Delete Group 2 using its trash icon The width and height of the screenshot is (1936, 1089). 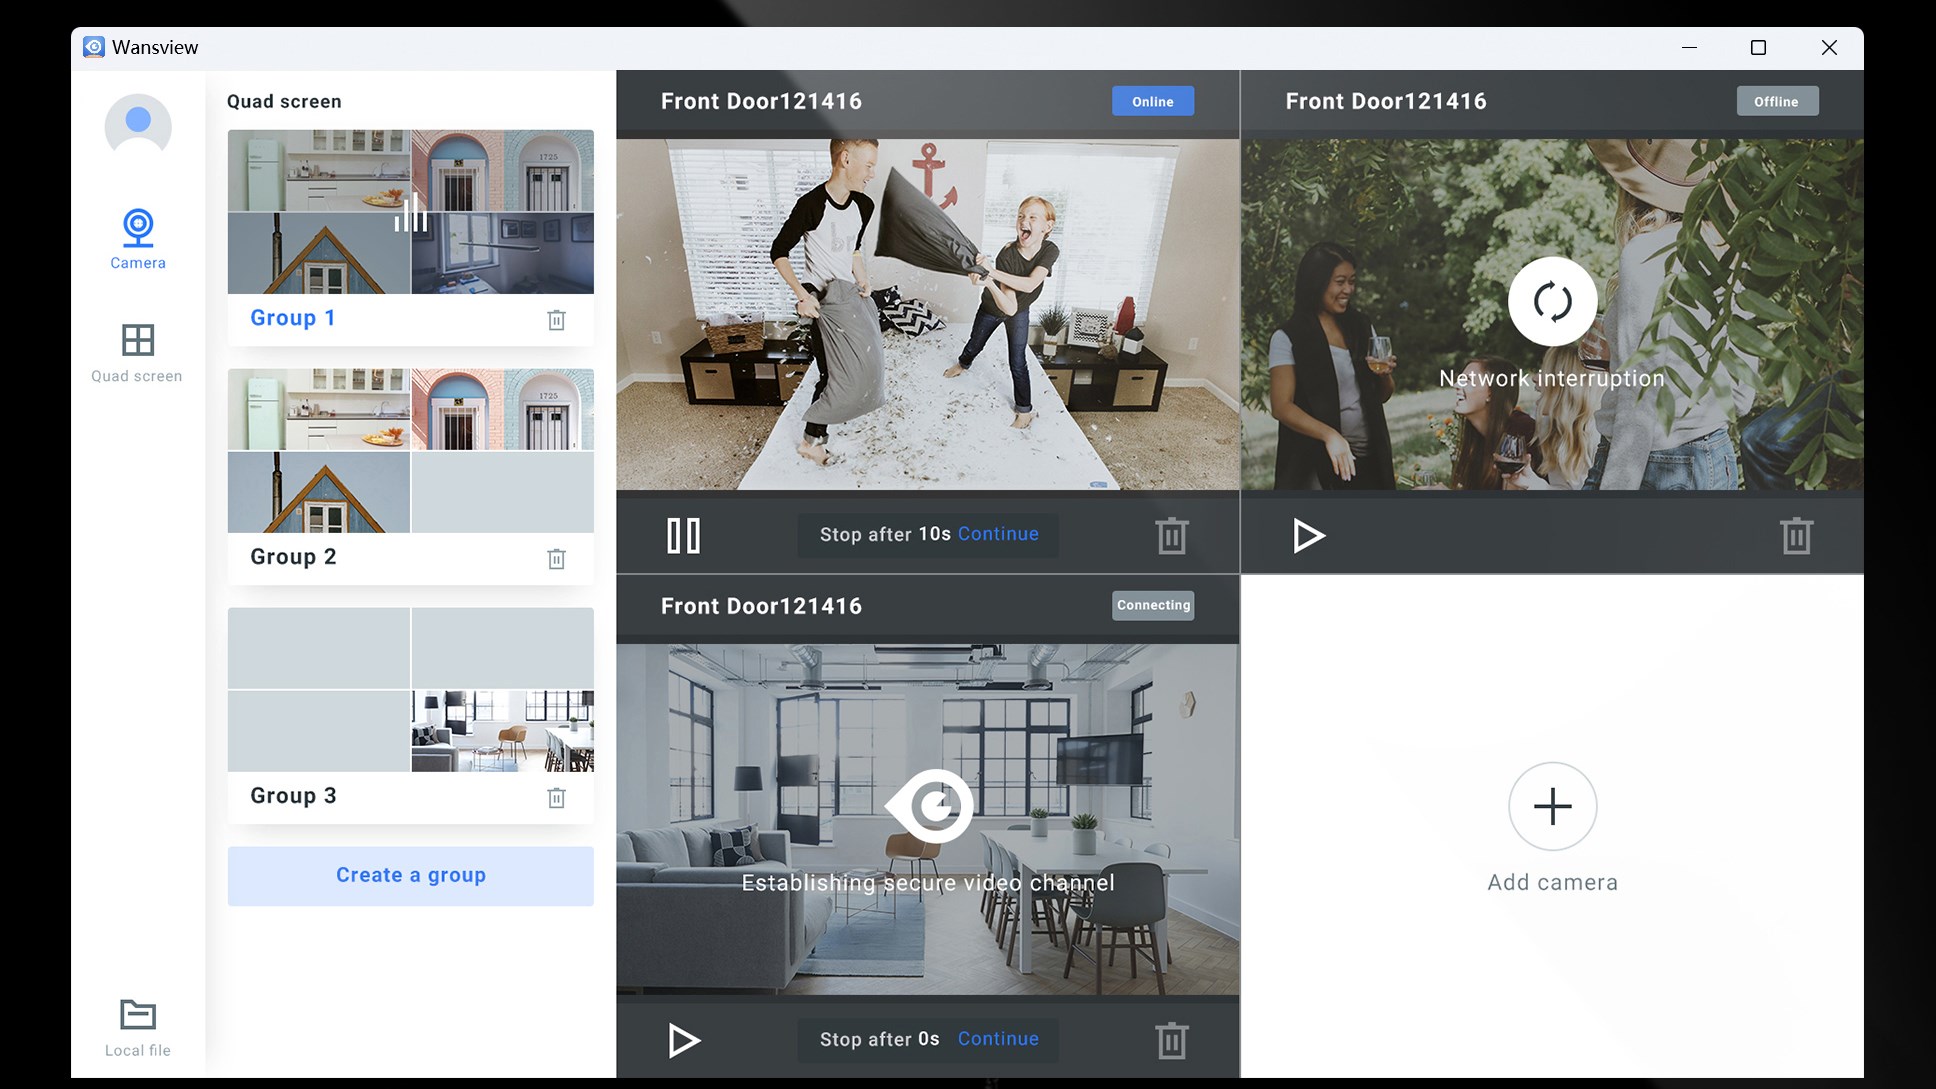[x=557, y=559]
